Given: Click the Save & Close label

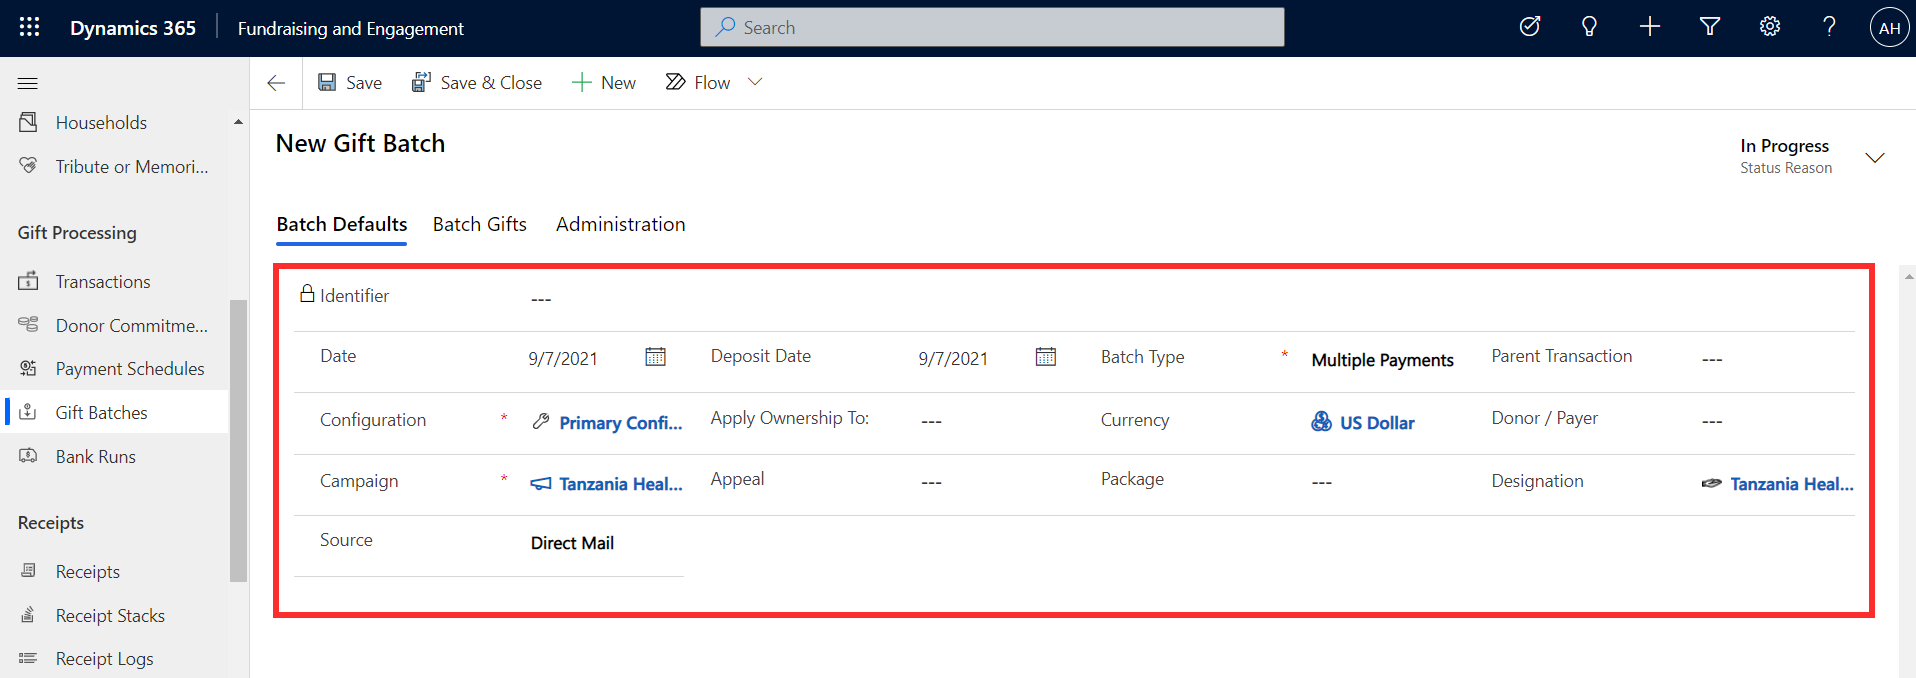Looking at the screenshot, I should (491, 83).
